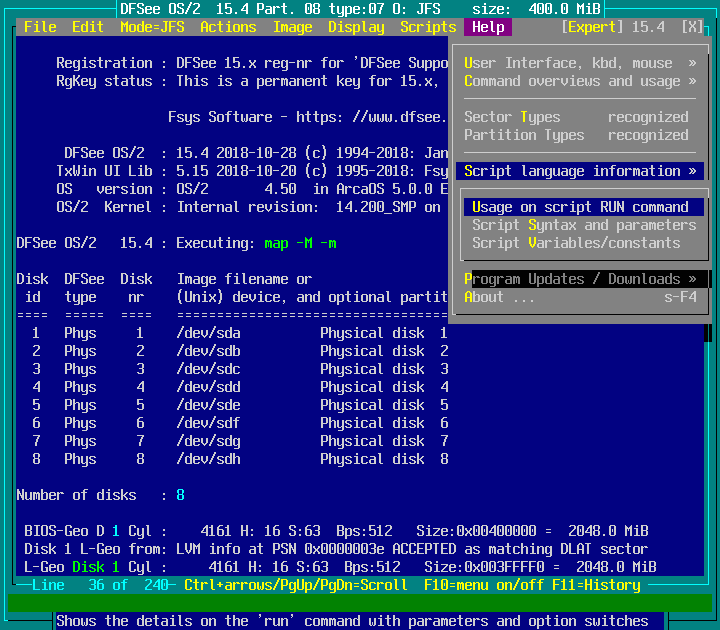The width and height of the screenshot is (720, 630).
Task: Select Partition Types recognized
Action: point(580,135)
